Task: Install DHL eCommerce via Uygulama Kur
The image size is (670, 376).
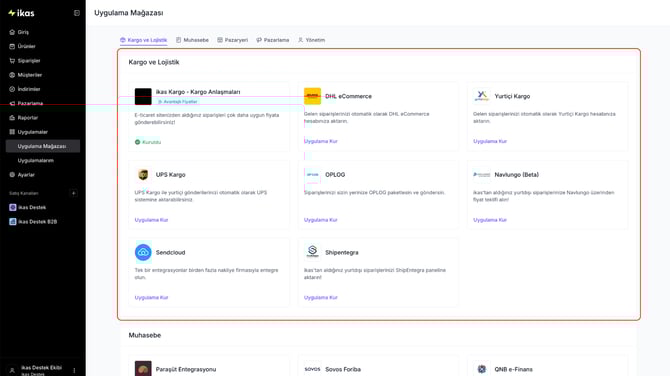Action: tap(320, 141)
